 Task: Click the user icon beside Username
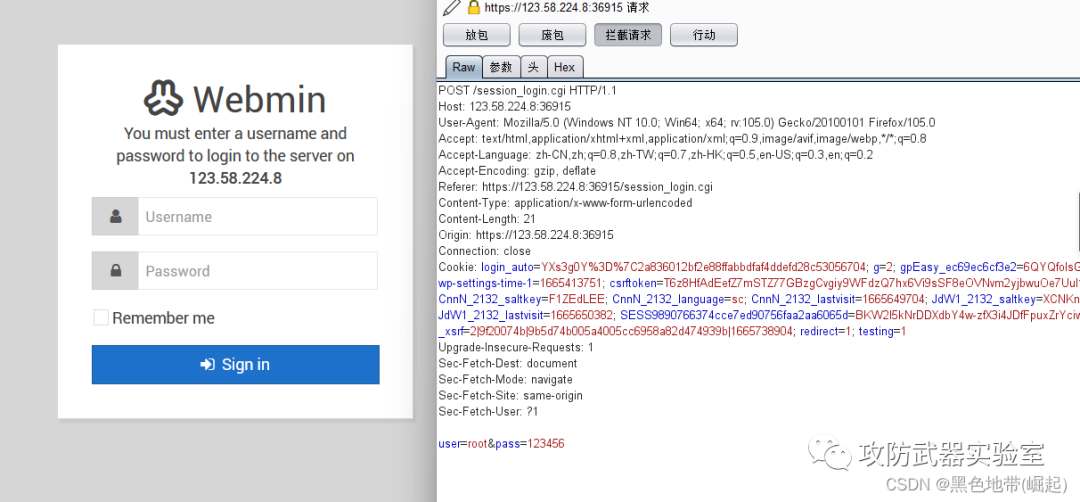(115, 216)
